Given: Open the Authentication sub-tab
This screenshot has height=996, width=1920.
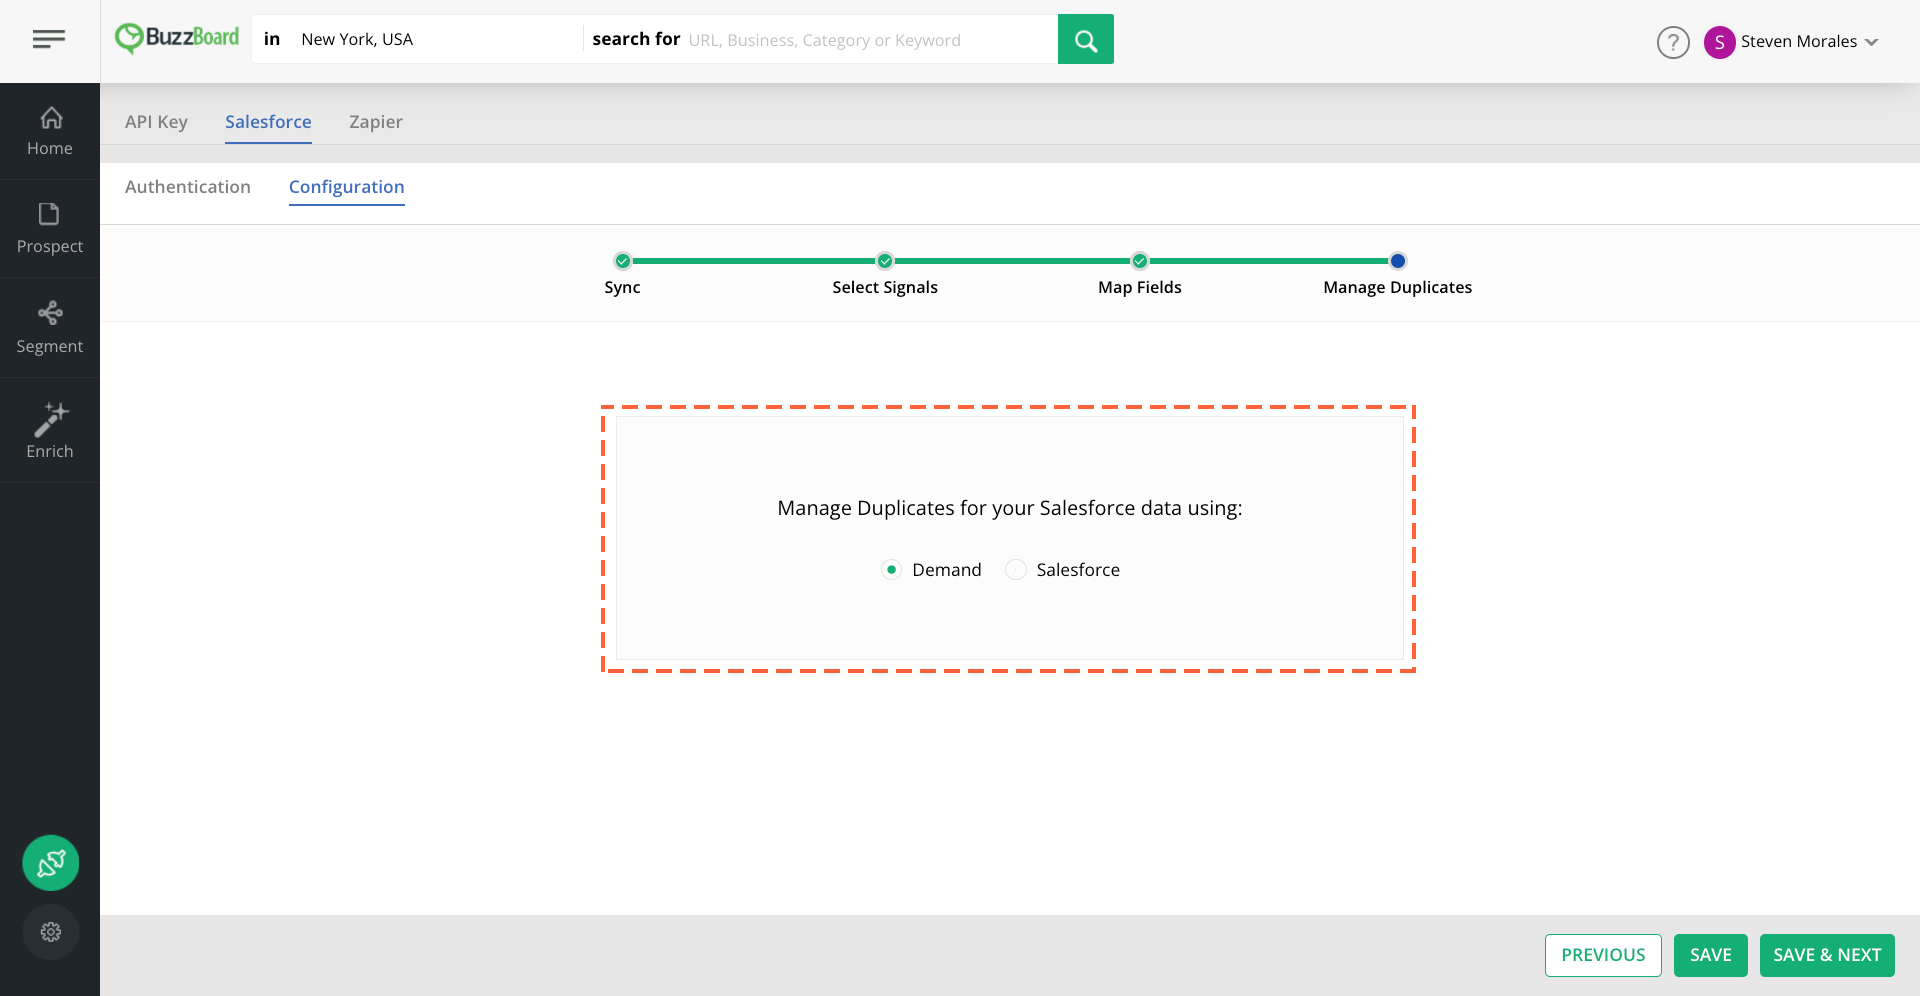Looking at the screenshot, I should [188, 187].
